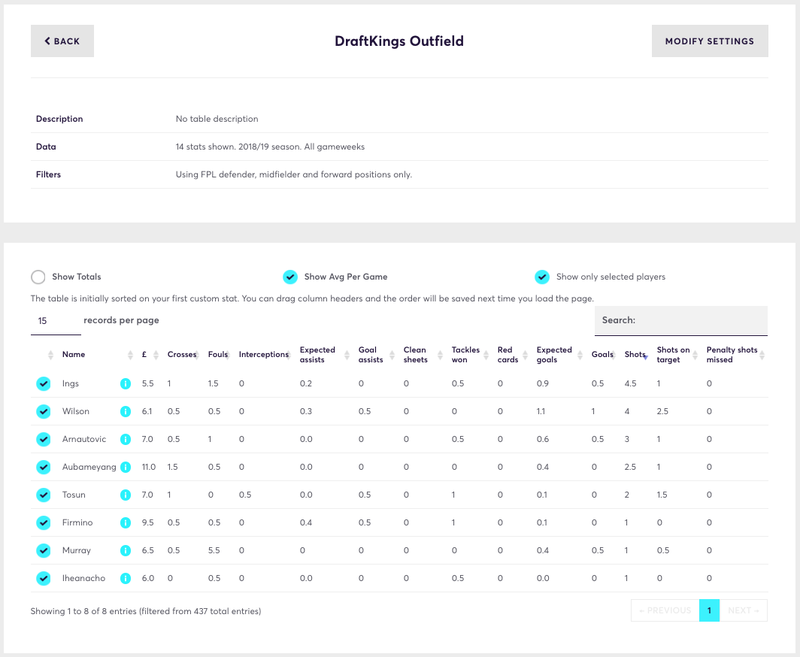Click player name Aubameyang
The image size is (800, 657).
click(89, 467)
